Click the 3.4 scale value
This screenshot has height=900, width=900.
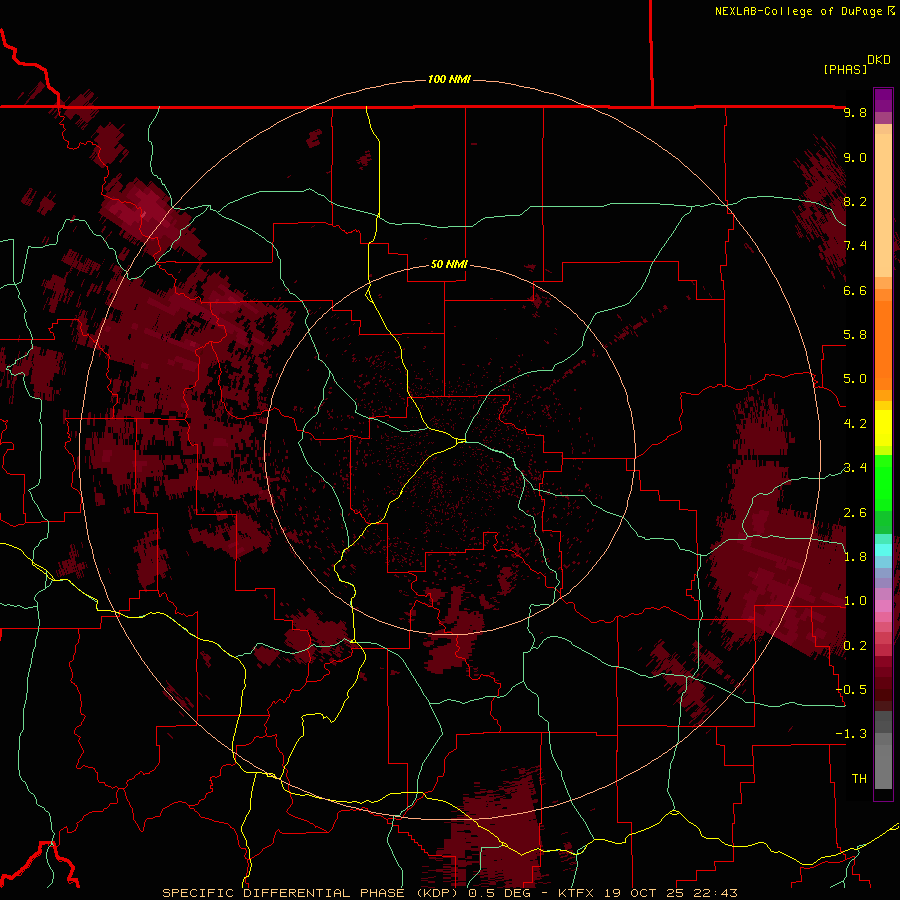(x=855, y=468)
